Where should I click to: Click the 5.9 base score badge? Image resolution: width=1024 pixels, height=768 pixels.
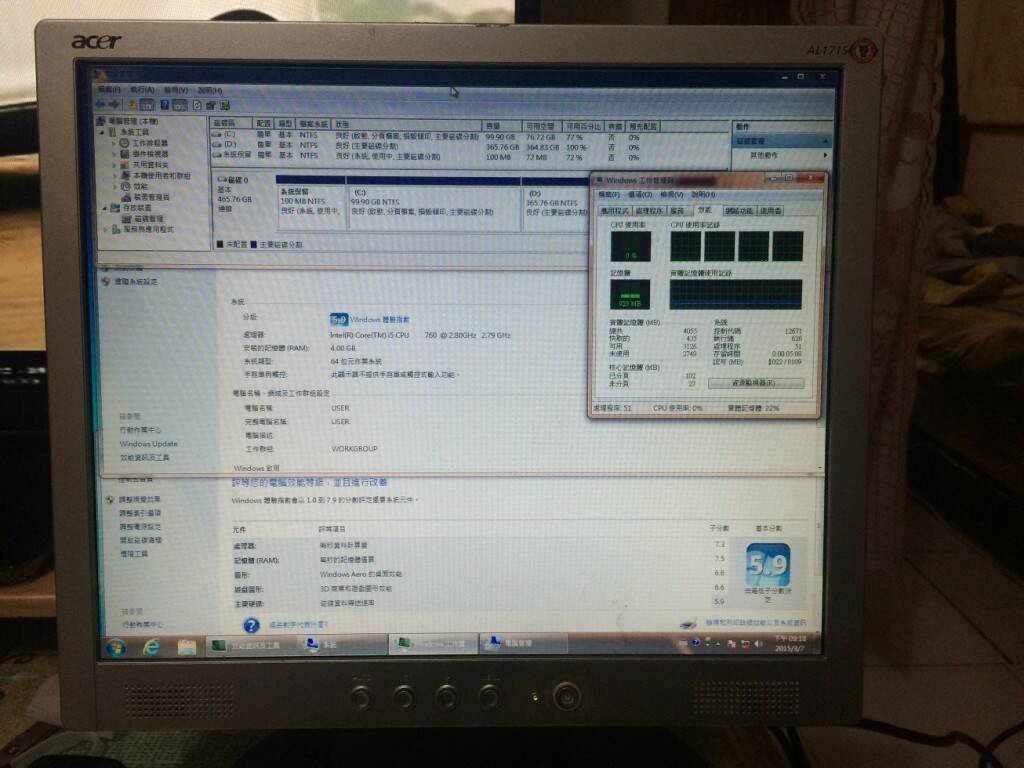coord(767,565)
